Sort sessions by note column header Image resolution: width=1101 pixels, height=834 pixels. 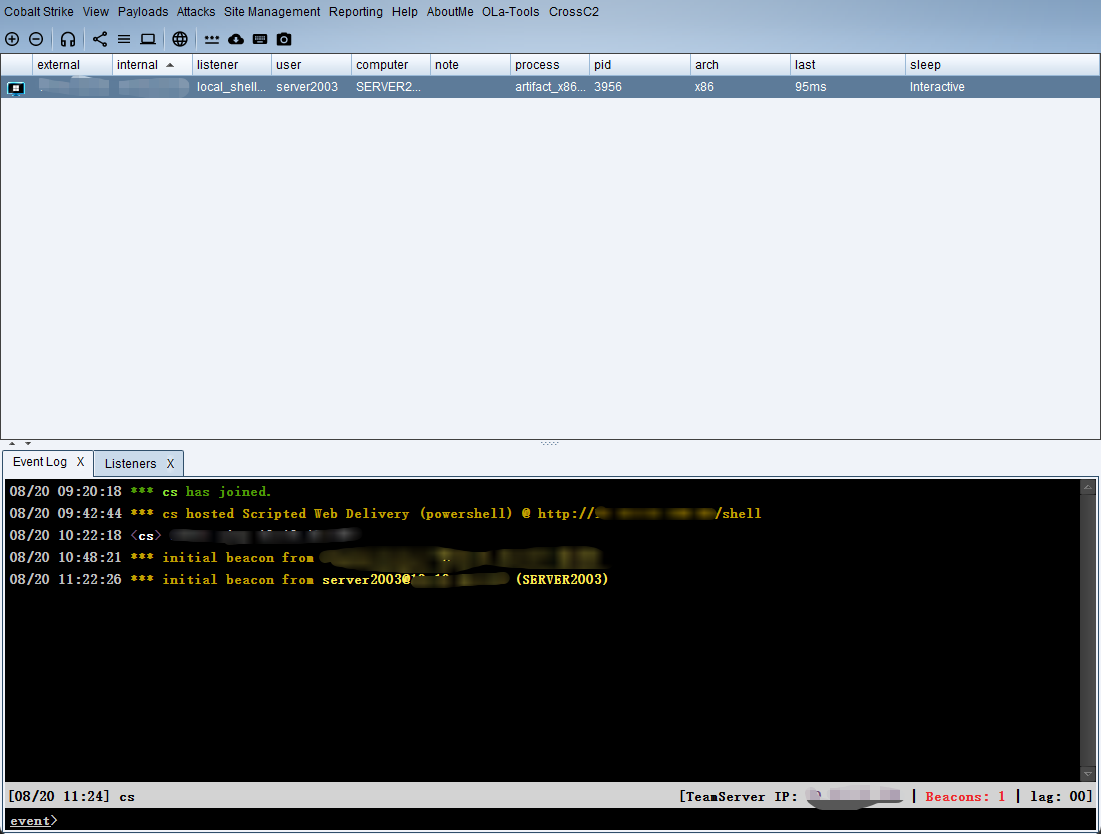click(x=470, y=65)
